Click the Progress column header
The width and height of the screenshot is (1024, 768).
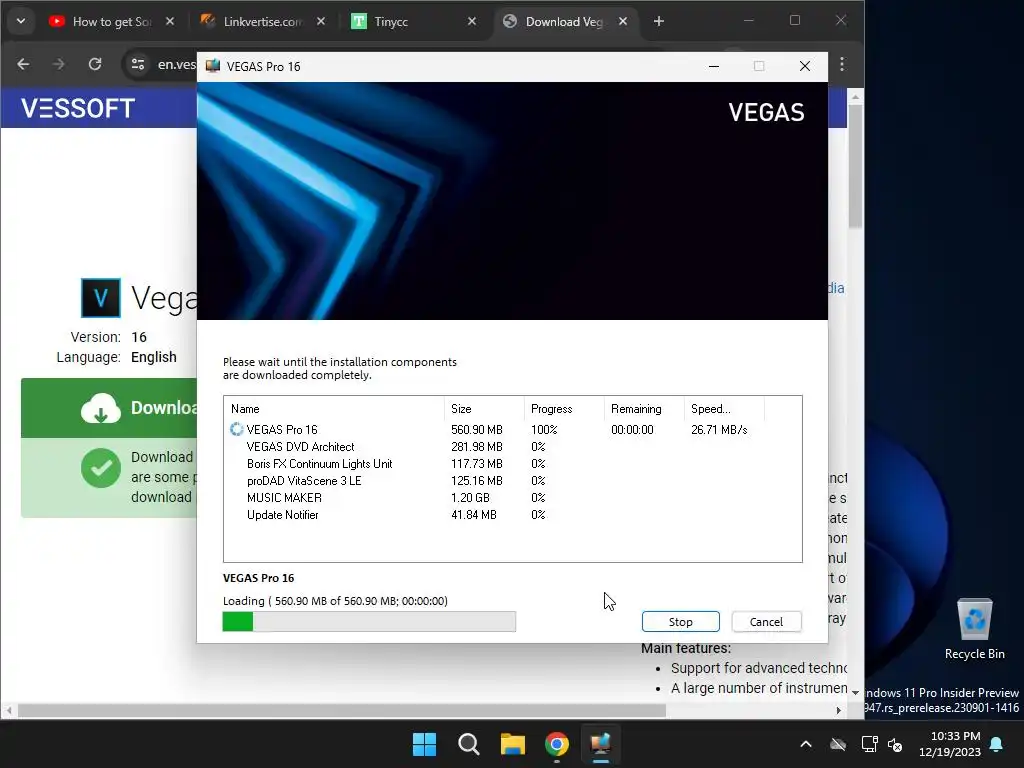[564, 409]
